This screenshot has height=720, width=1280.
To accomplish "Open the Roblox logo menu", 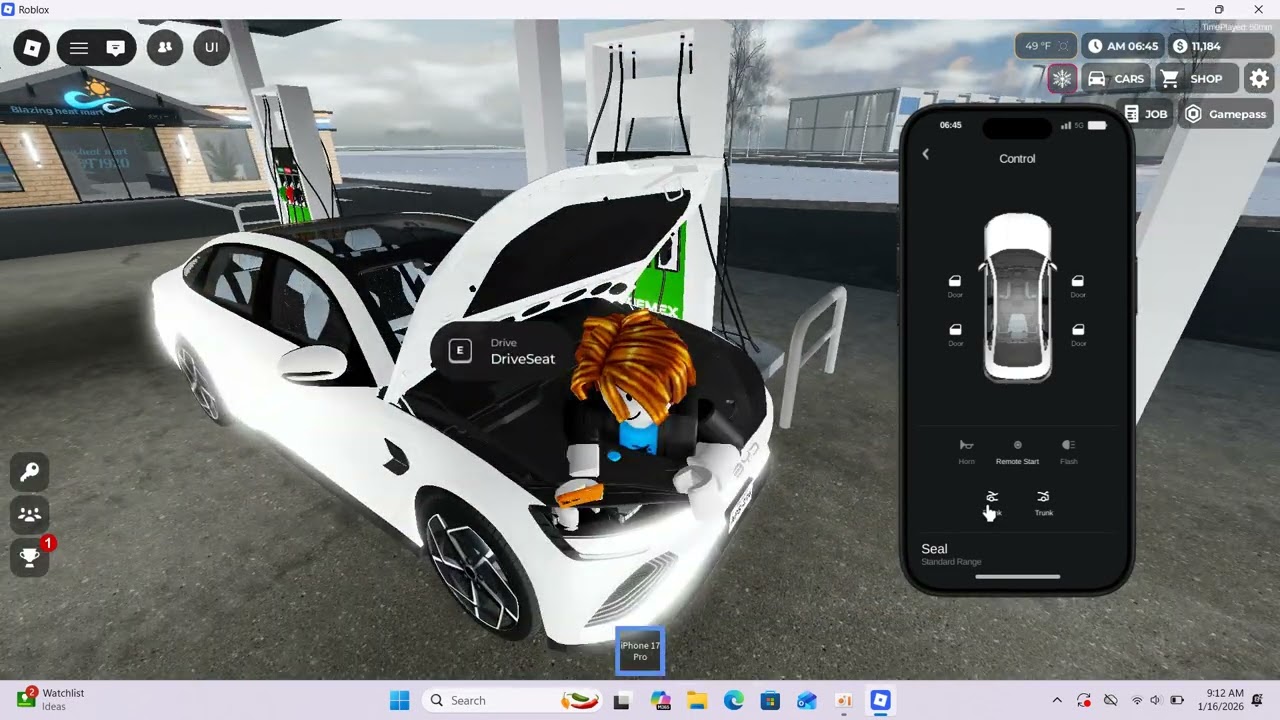I will [x=32, y=47].
